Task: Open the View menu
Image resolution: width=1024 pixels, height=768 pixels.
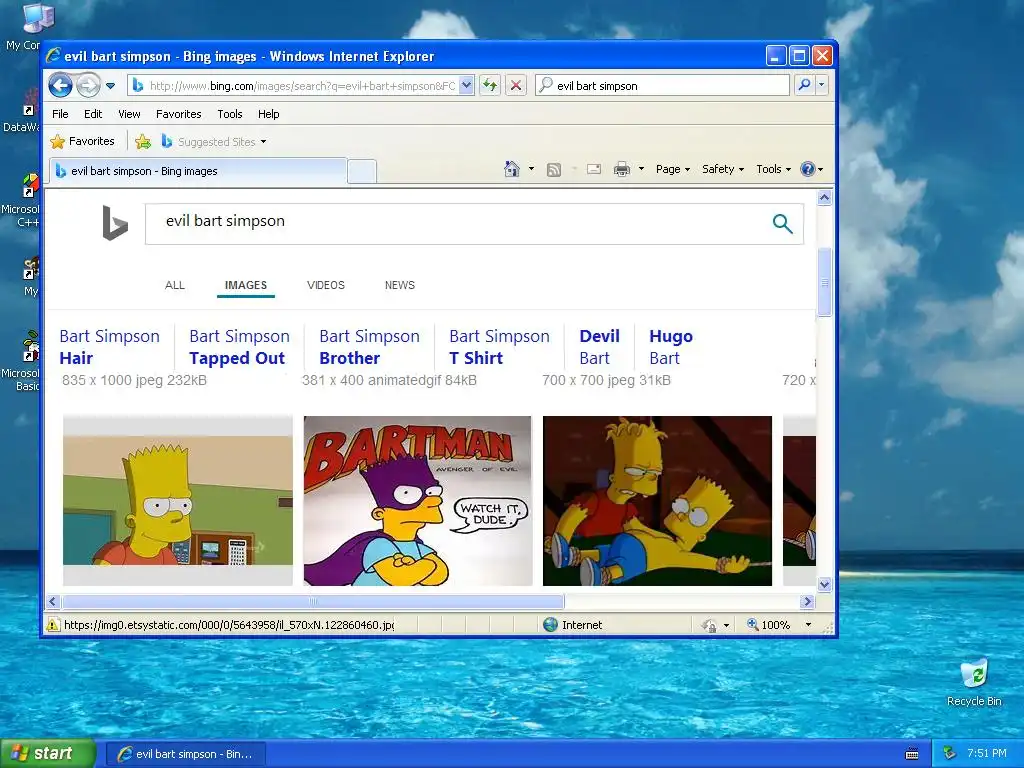Action: pyautogui.click(x=129, y=114)
